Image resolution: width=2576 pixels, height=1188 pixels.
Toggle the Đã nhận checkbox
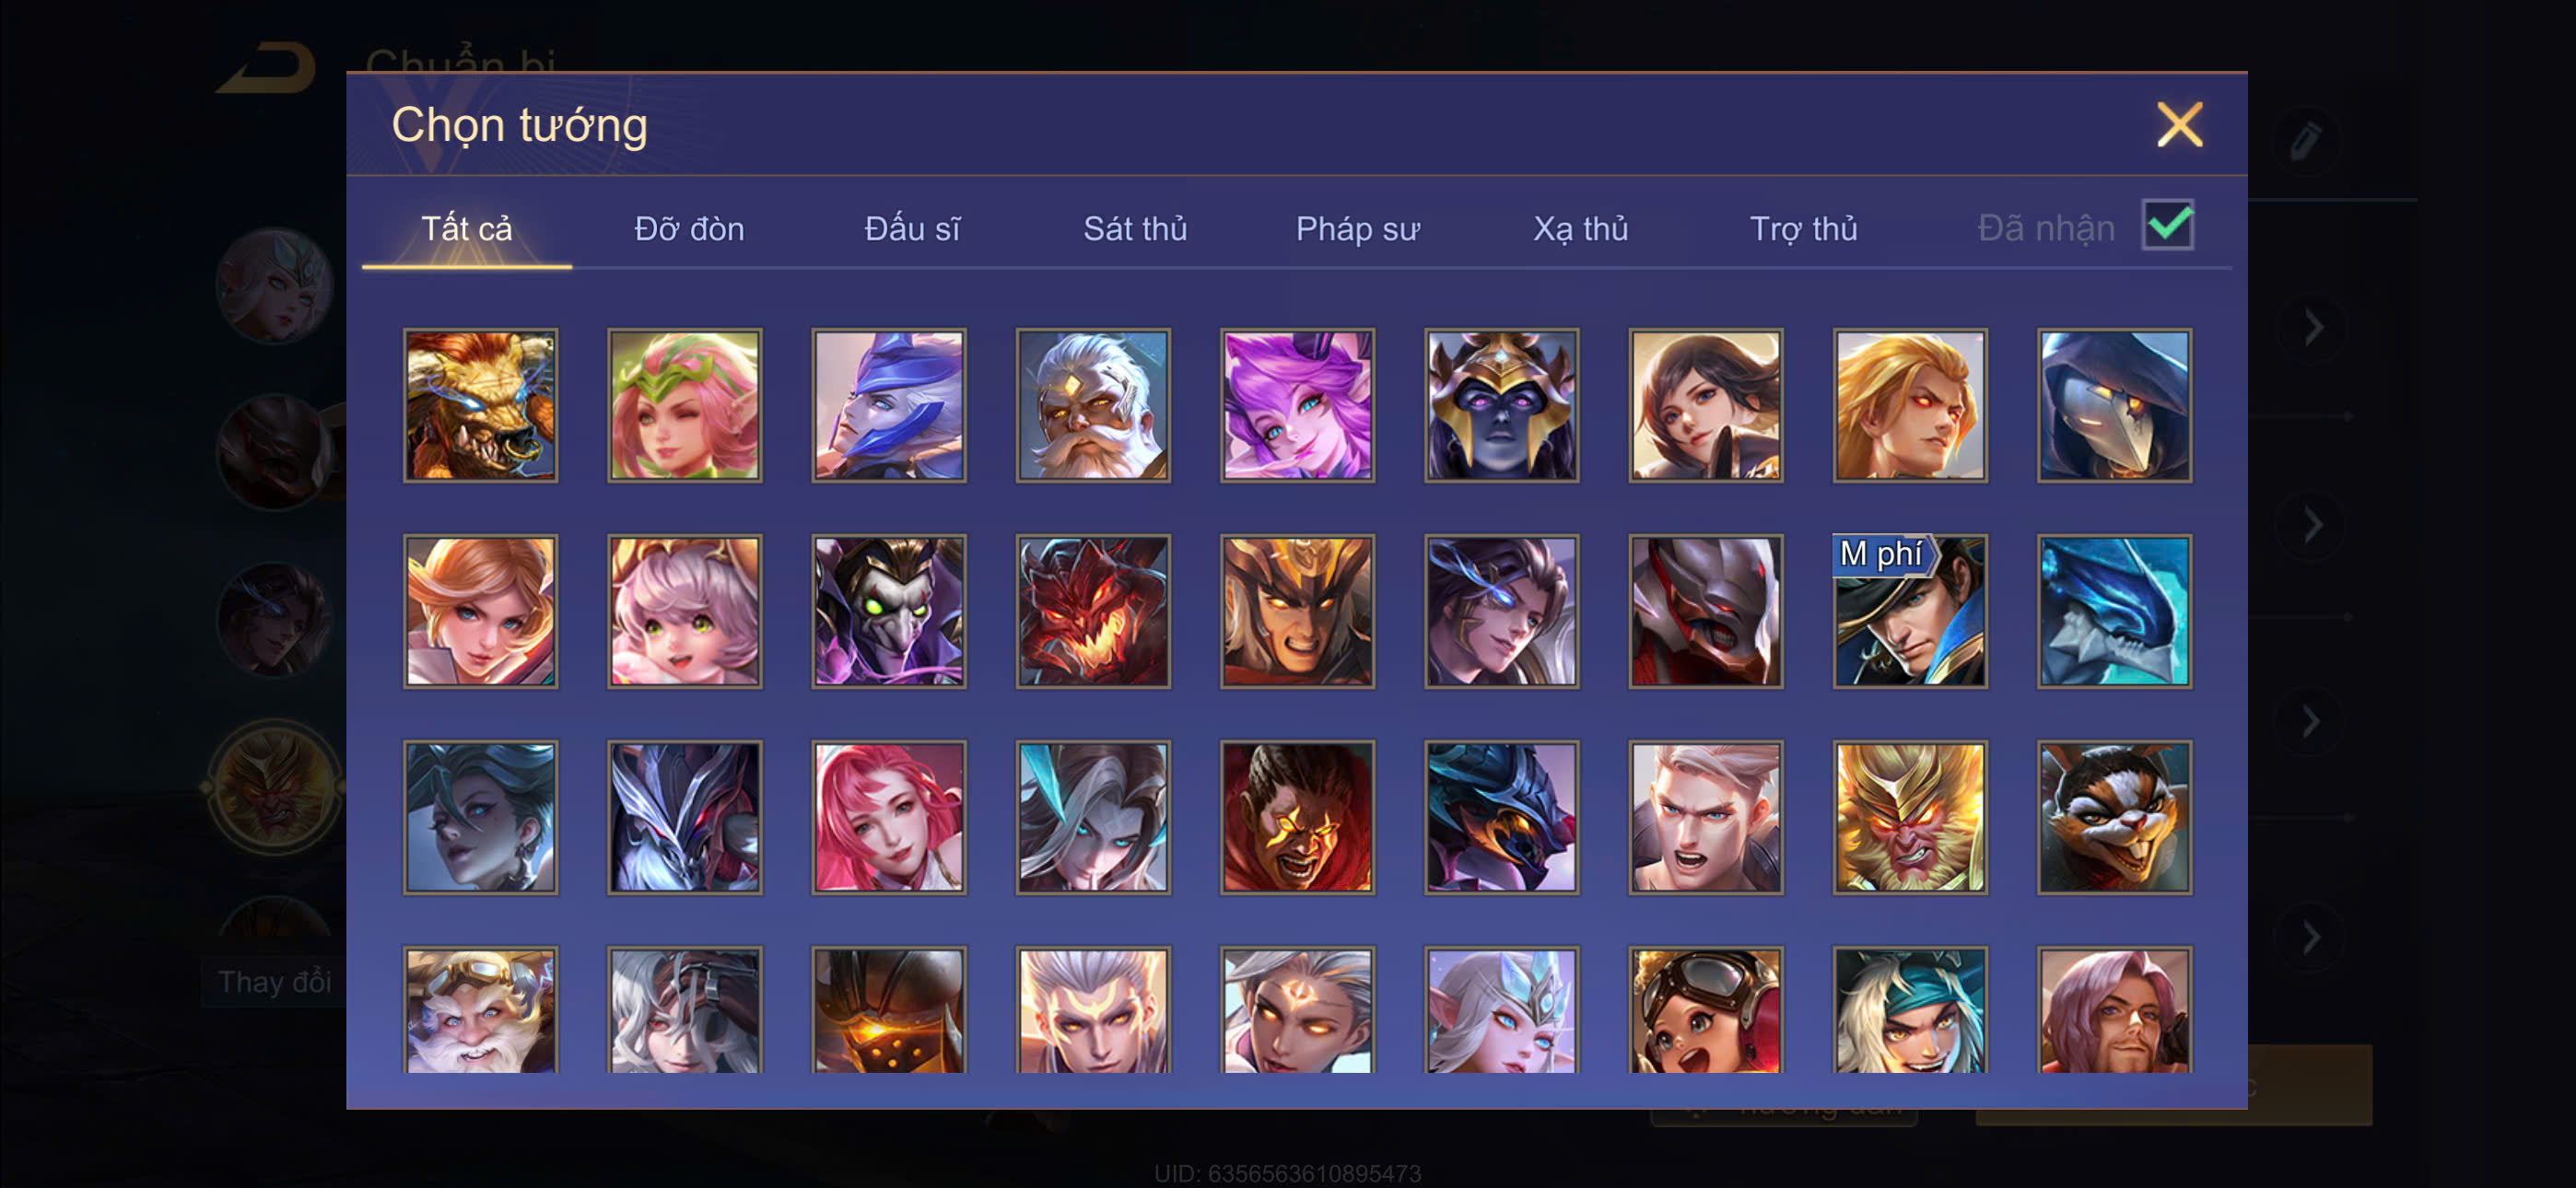point(2167,225)
